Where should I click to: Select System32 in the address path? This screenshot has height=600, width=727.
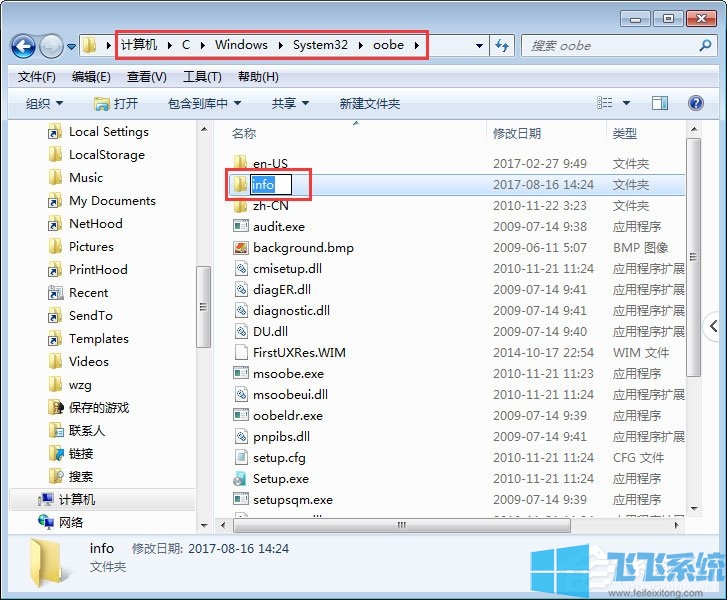pos(320,45)
